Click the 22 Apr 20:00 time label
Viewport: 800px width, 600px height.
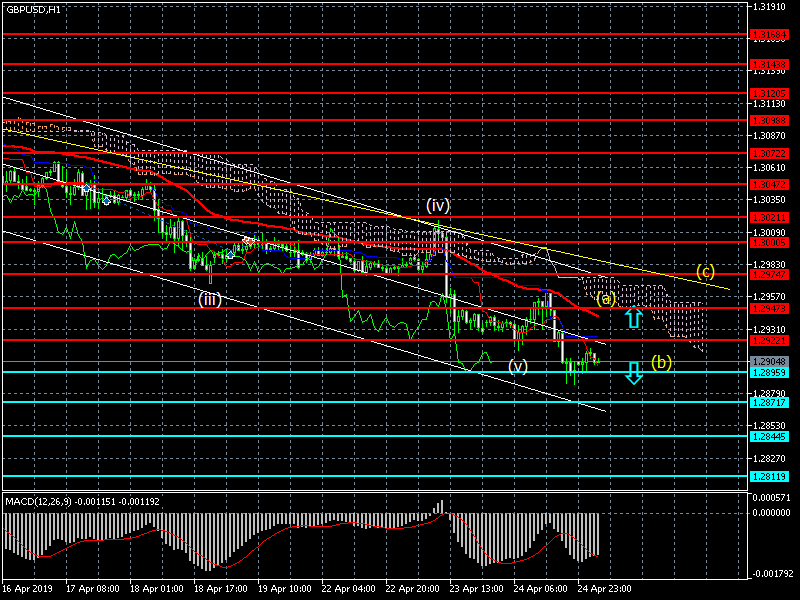(x=412, y=588)
